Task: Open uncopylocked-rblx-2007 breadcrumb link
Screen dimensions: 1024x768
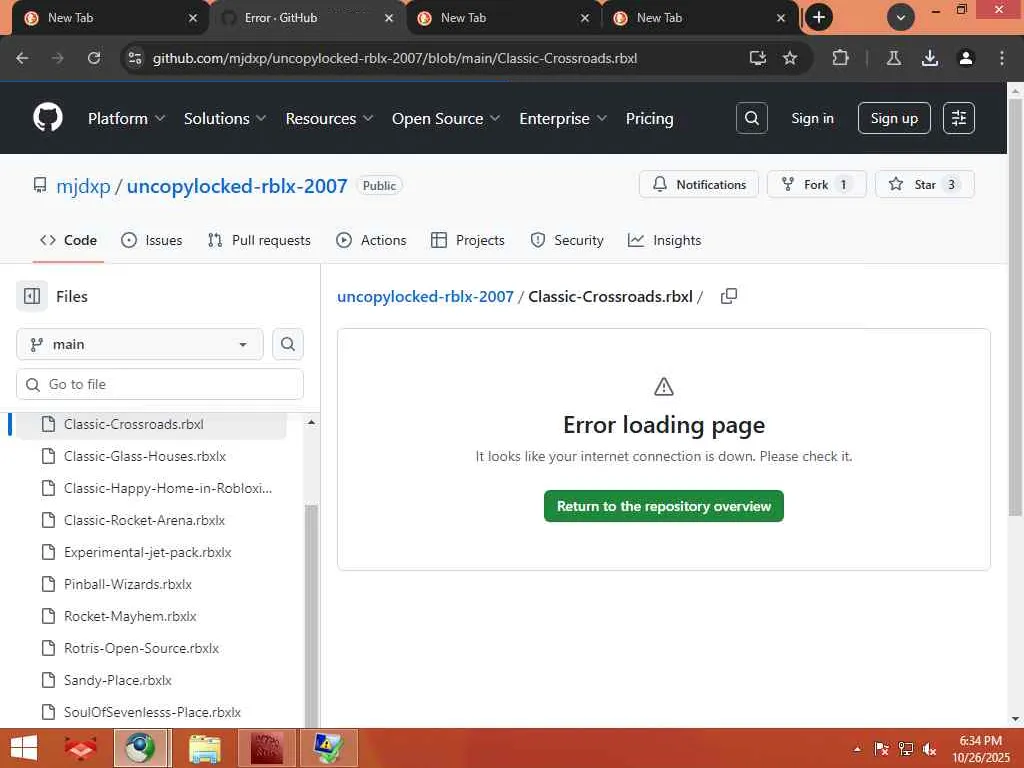Action: click(x=425, y=296)
